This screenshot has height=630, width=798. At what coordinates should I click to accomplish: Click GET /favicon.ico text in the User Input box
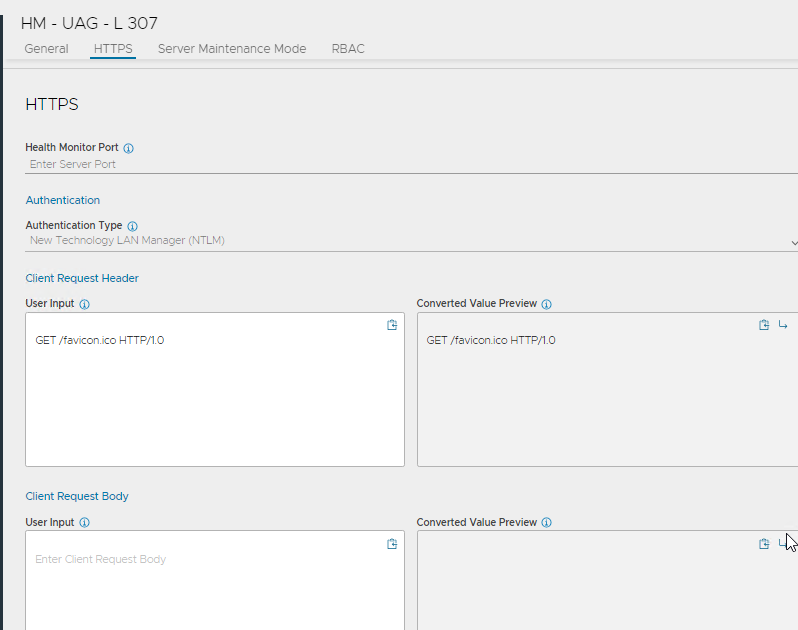pos(100,340)
